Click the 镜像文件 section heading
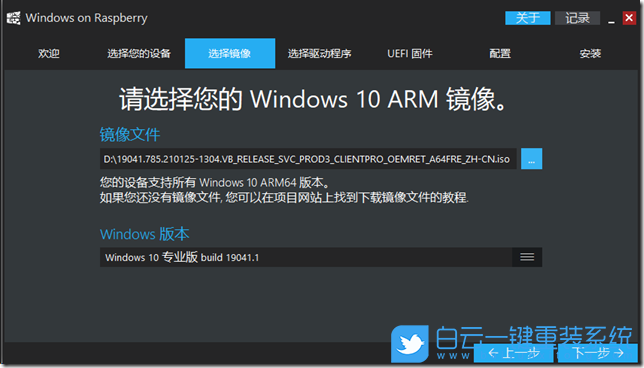644x368 pixels. coord(130,135)
